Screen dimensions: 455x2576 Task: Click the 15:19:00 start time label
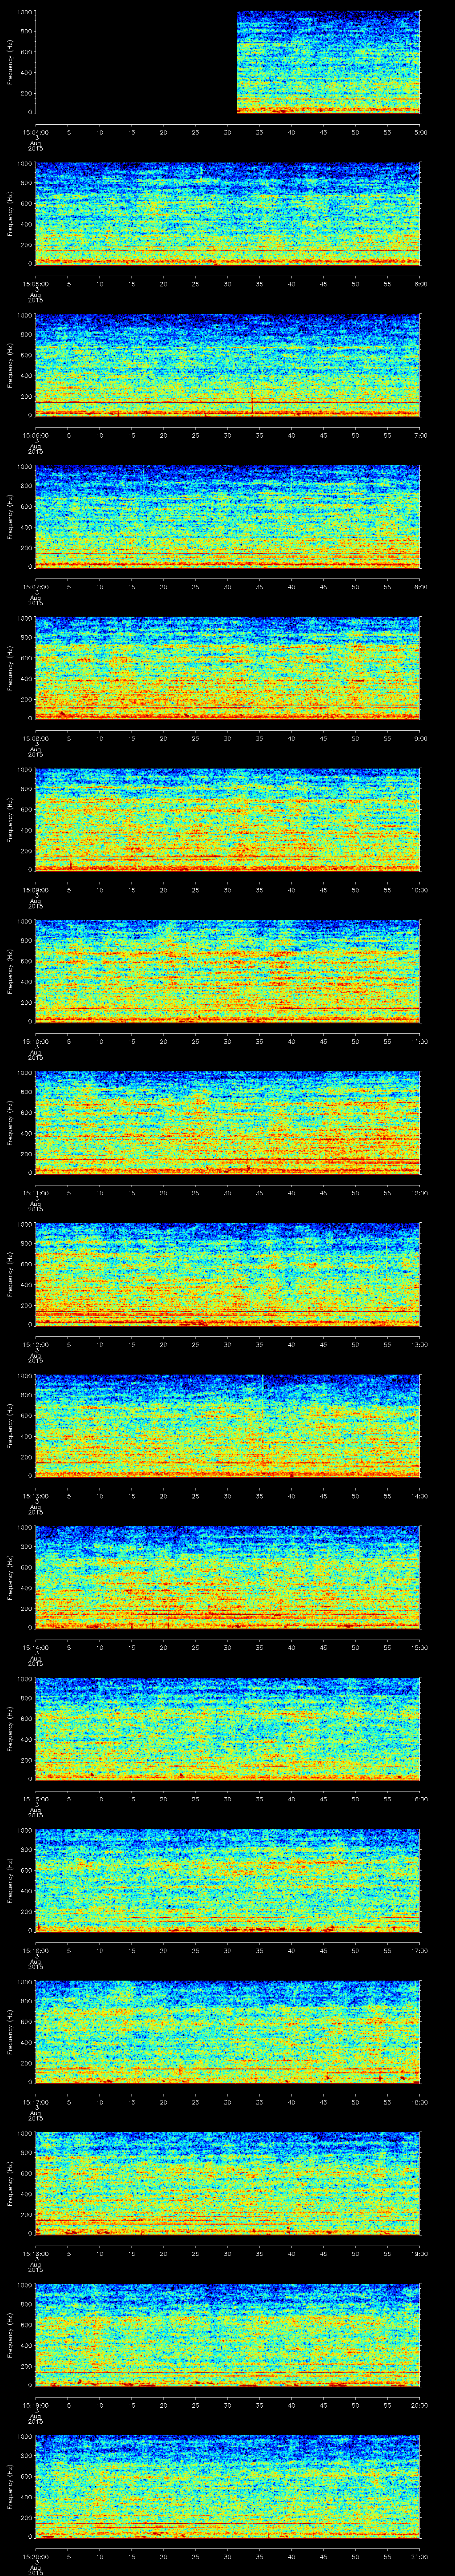(35, 2405)
